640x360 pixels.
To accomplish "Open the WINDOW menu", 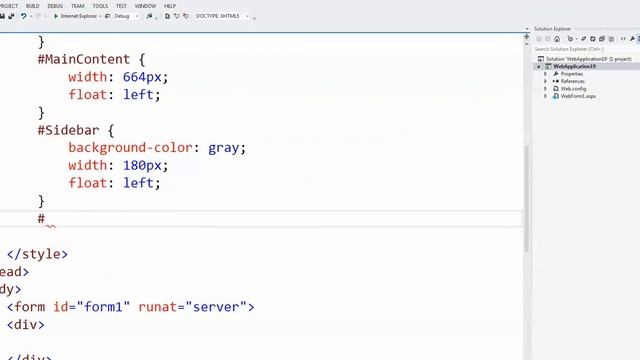I will (145, 6).
